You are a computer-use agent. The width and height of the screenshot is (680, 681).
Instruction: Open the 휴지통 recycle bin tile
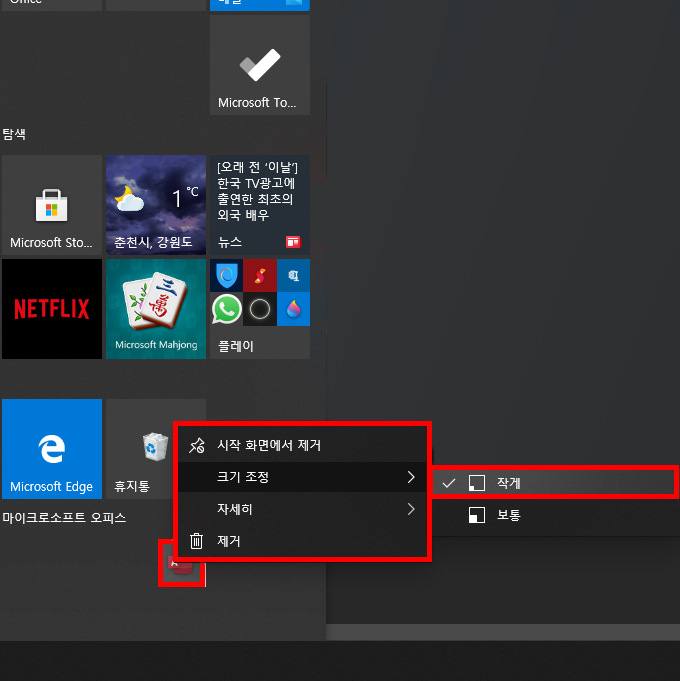click(139, 449)
